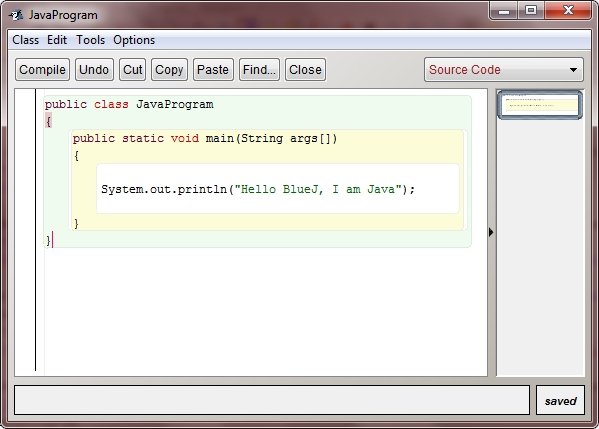Click the opening brace of the class

click(x=48, y=121)
